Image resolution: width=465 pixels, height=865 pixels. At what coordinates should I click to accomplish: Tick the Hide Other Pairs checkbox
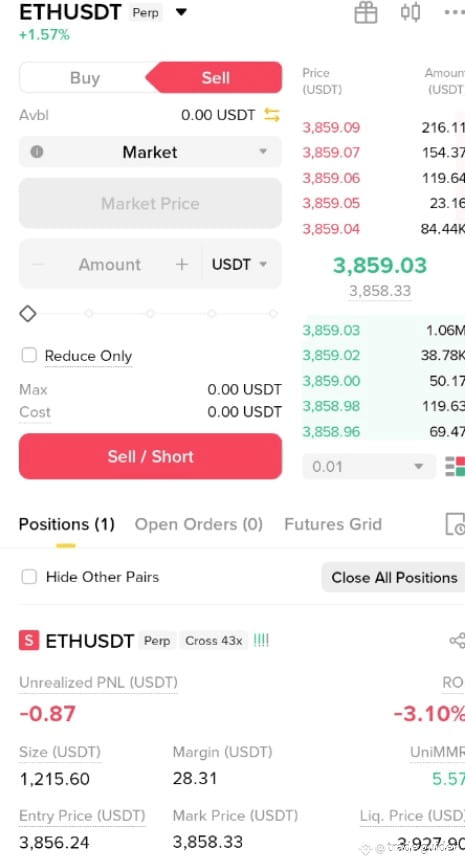[29, 577]
